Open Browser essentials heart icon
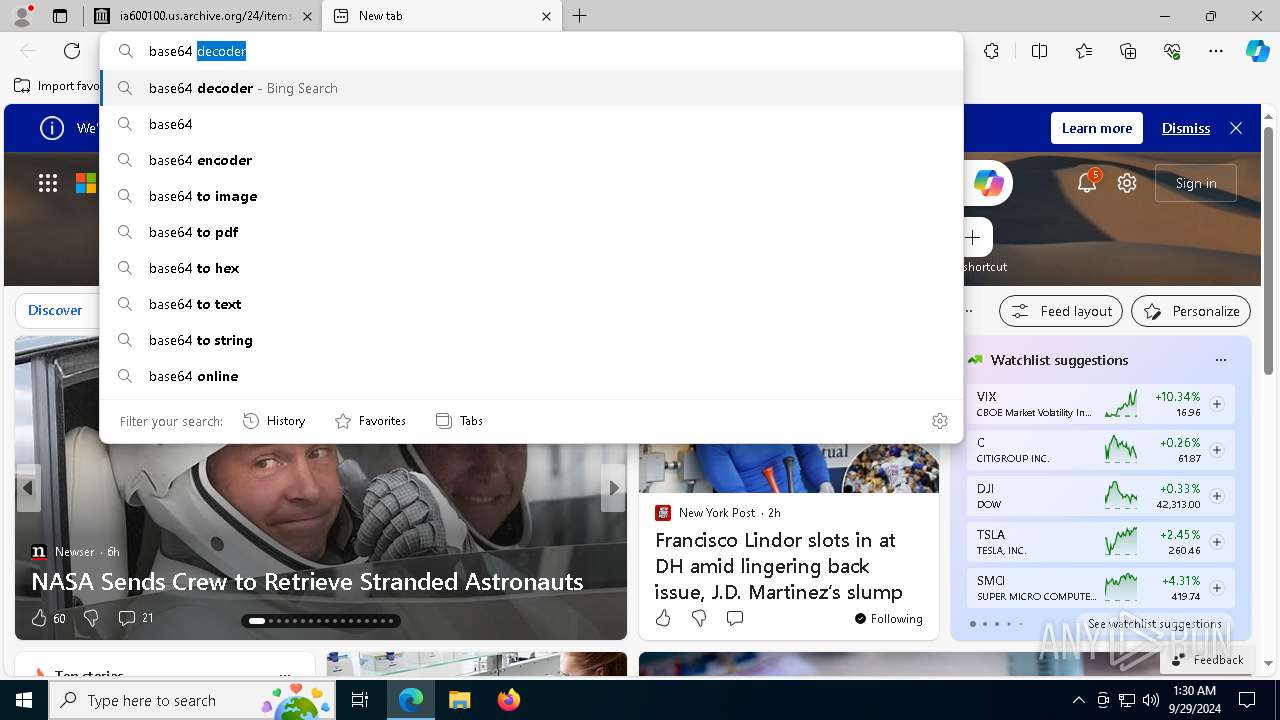Image resolution: width=1280 pixels, height=720 pixels. (1172, 51)
